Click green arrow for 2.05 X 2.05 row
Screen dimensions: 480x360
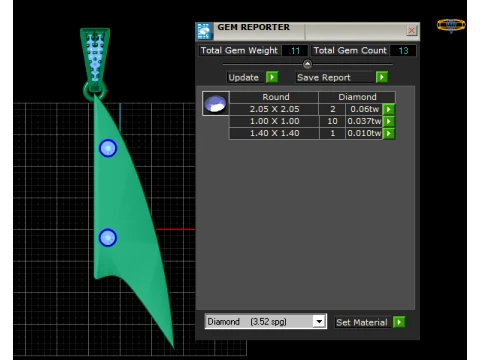point(389,109)
